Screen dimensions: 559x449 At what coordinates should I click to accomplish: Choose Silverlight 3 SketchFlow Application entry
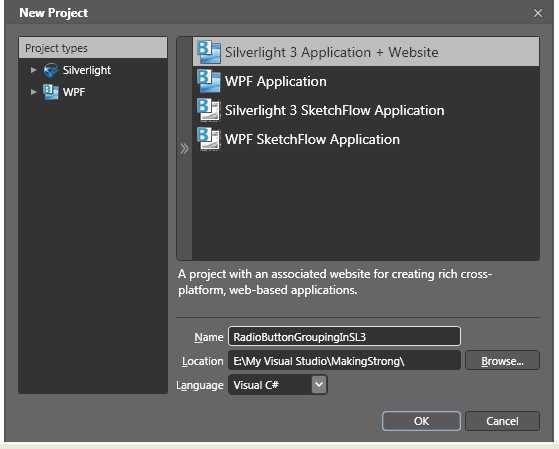[x=366, y=110]
